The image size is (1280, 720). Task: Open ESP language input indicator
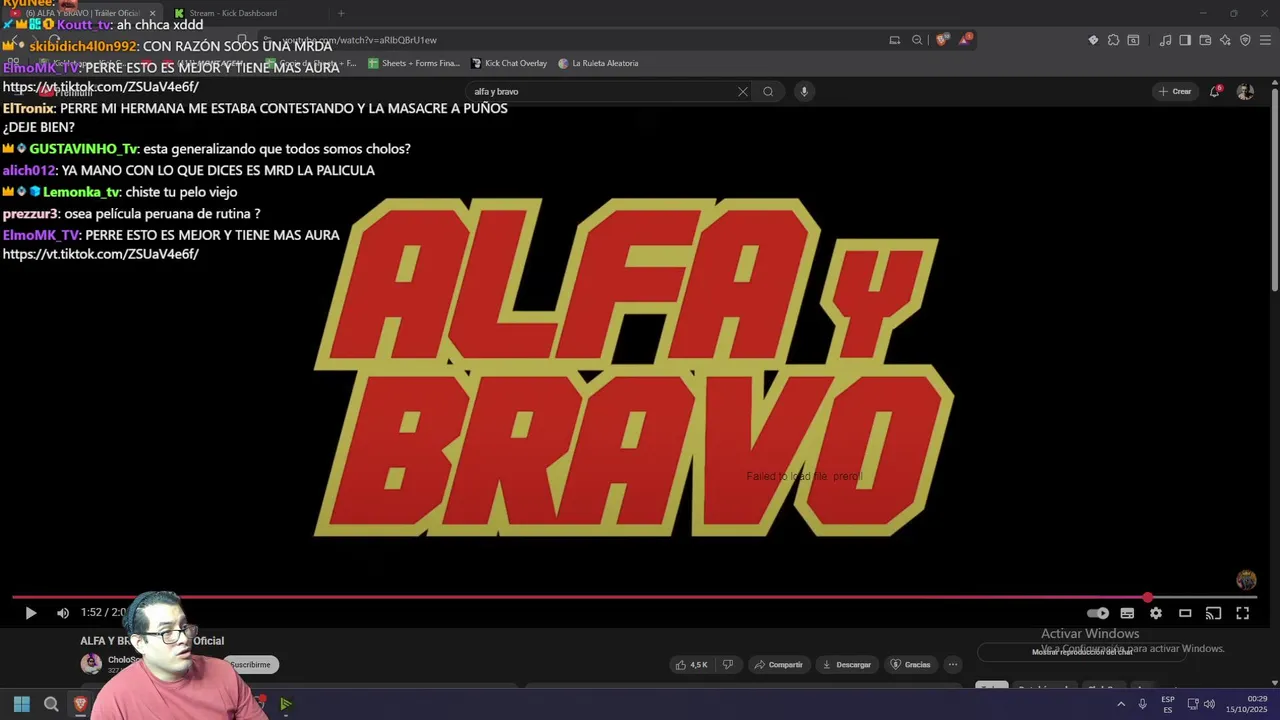point(1168,704)
